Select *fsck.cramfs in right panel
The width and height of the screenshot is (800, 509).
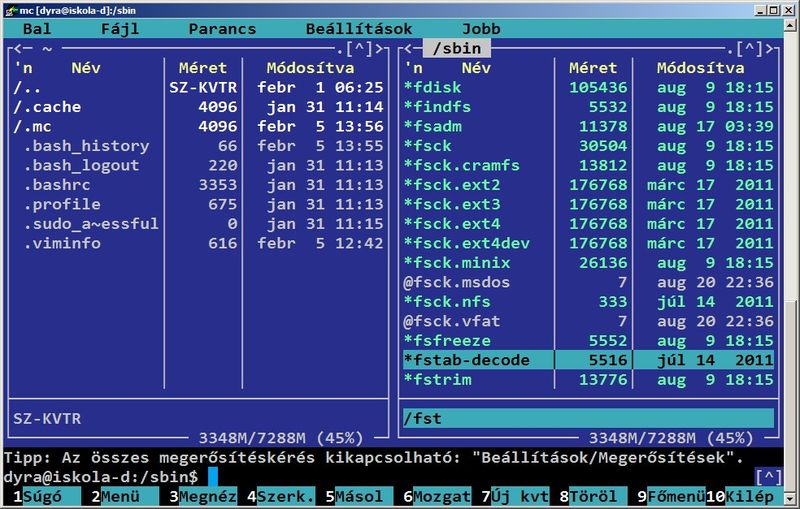coord(588,165)
